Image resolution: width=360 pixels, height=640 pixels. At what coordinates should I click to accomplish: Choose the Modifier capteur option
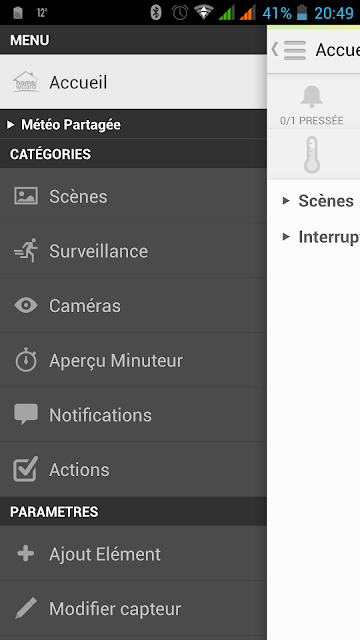tap(133, 609)
